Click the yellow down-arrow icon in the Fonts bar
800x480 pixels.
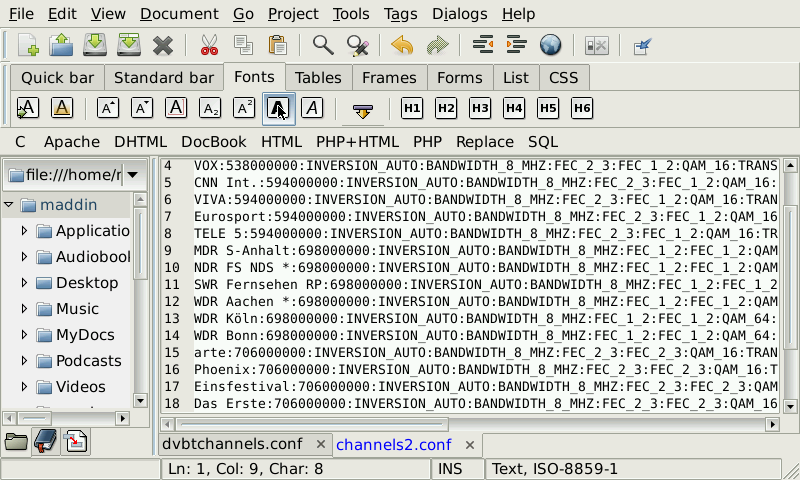(363, 110)
